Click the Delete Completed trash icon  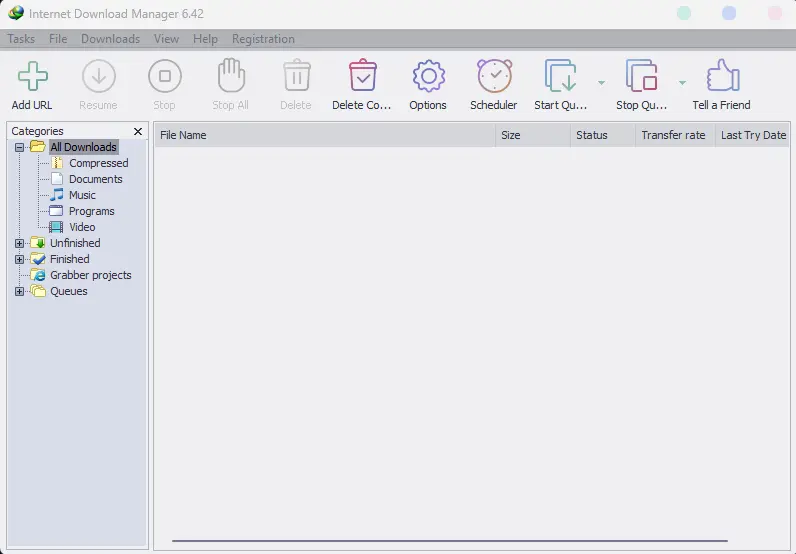(362, 76)
